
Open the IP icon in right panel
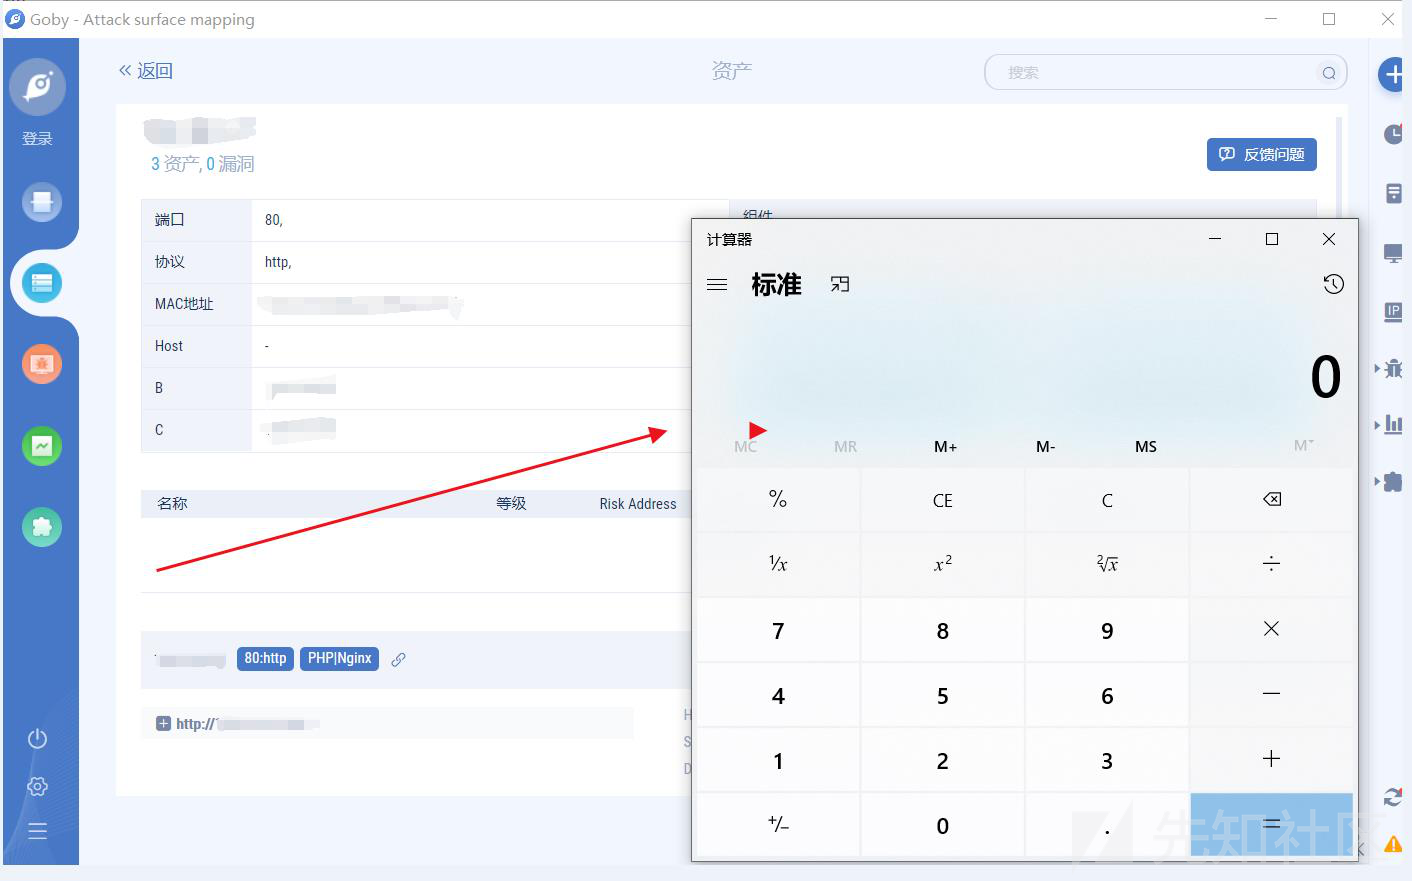(1393, 312)
